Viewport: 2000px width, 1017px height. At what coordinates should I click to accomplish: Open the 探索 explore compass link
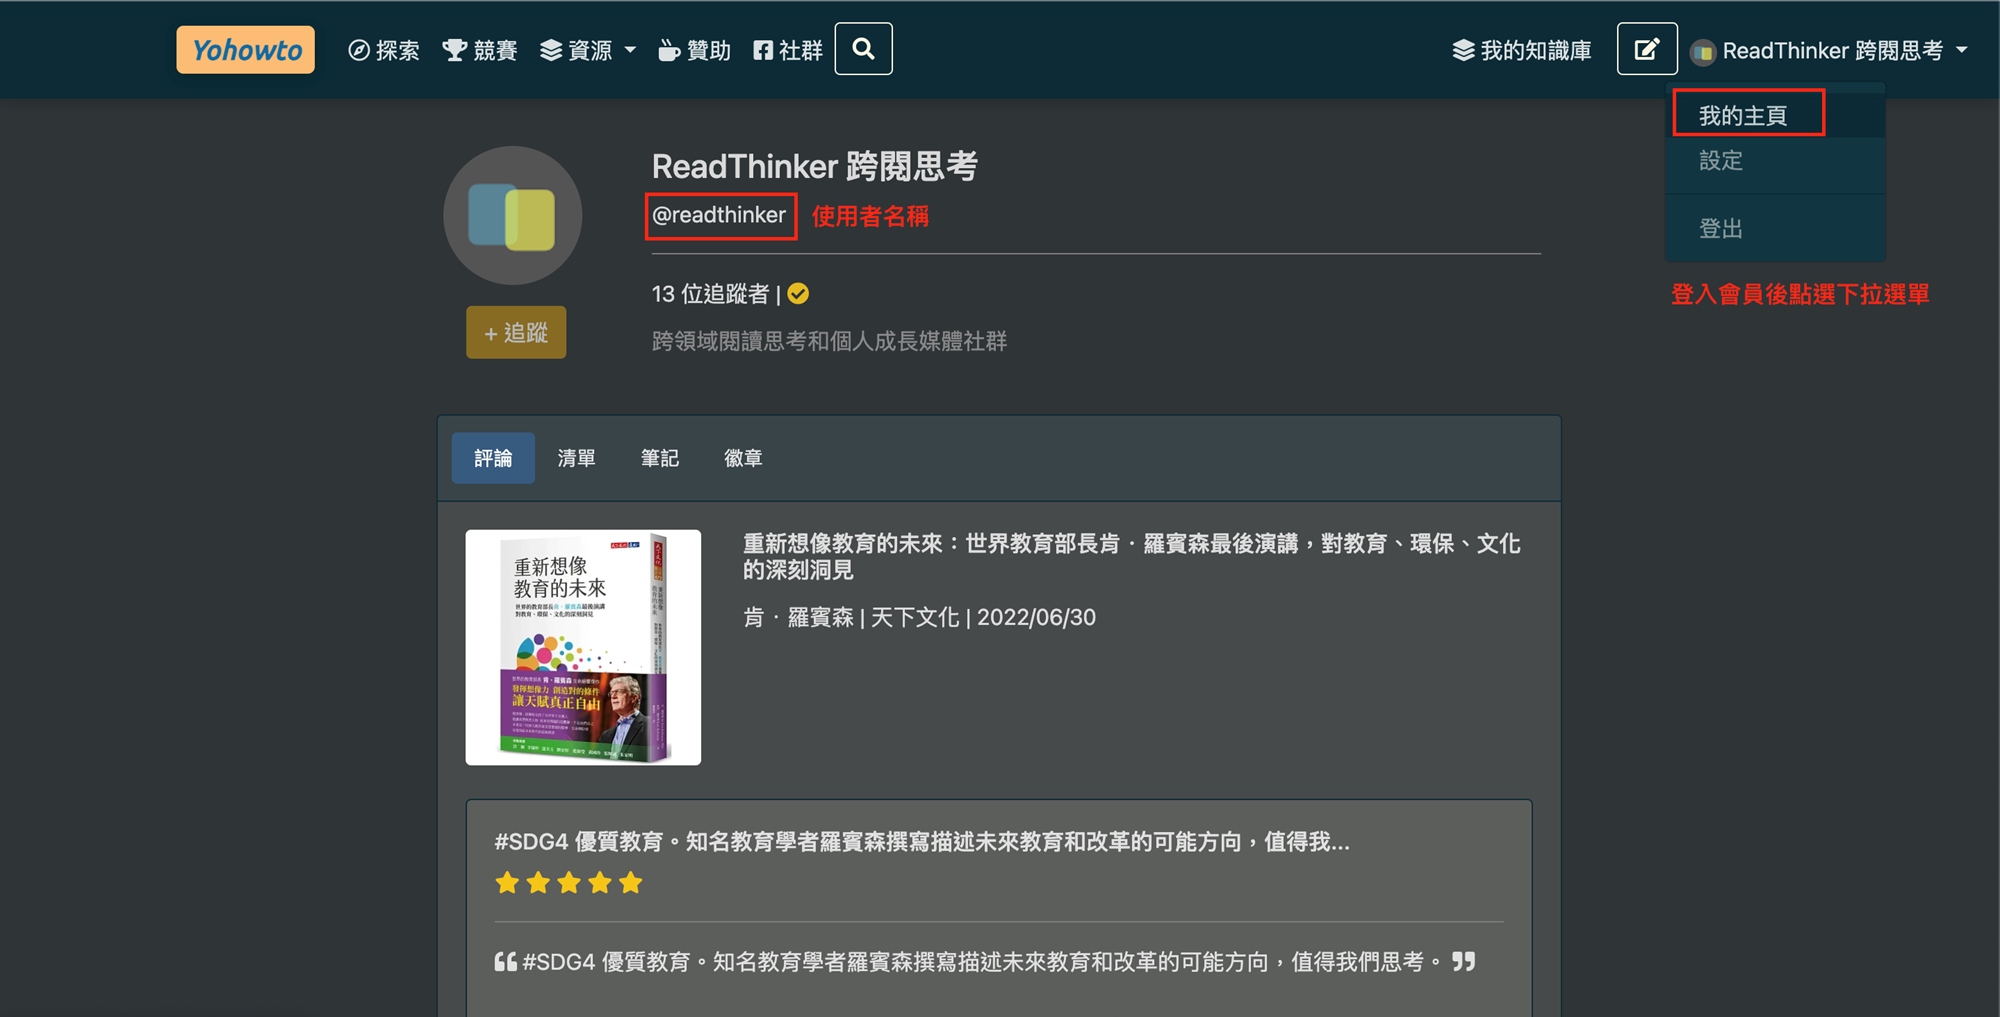[384, 50]
